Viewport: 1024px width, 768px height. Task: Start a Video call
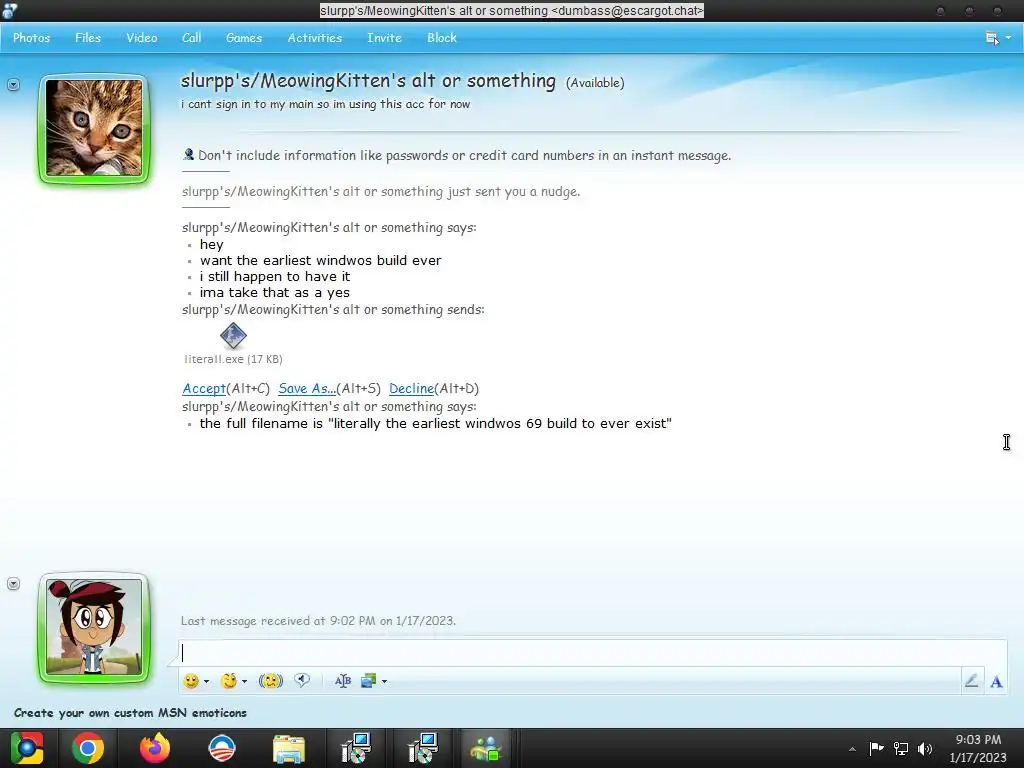click(142, 38)
